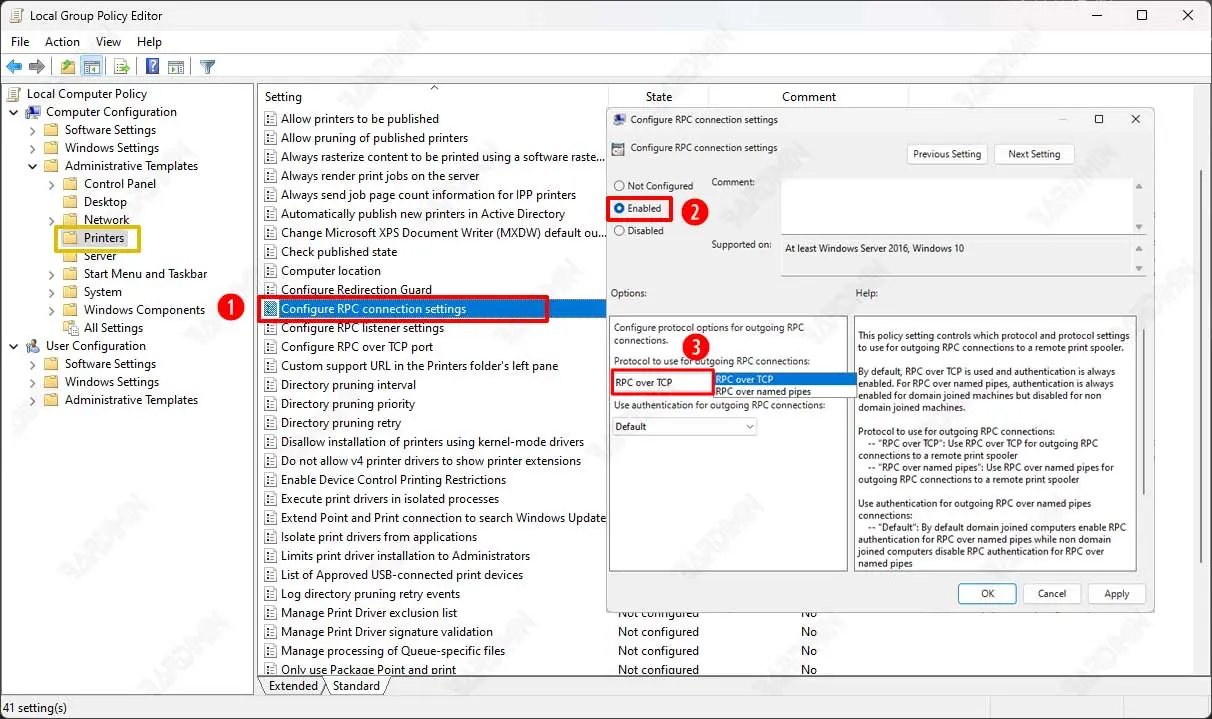The image size is (1212, 719).
Task: Open the authentication Default dropdown
Action: (x=685, y=427)
